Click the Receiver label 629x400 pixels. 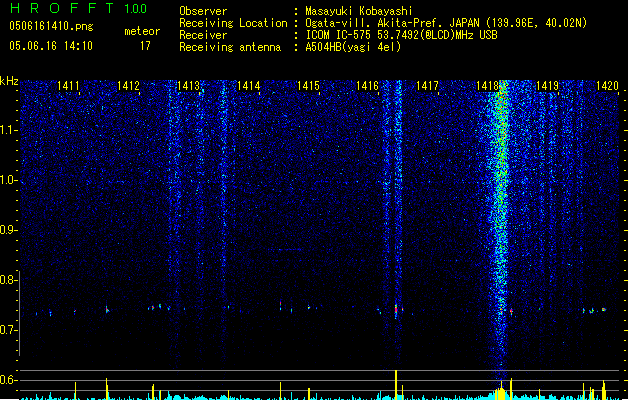(x=203, y=35)
